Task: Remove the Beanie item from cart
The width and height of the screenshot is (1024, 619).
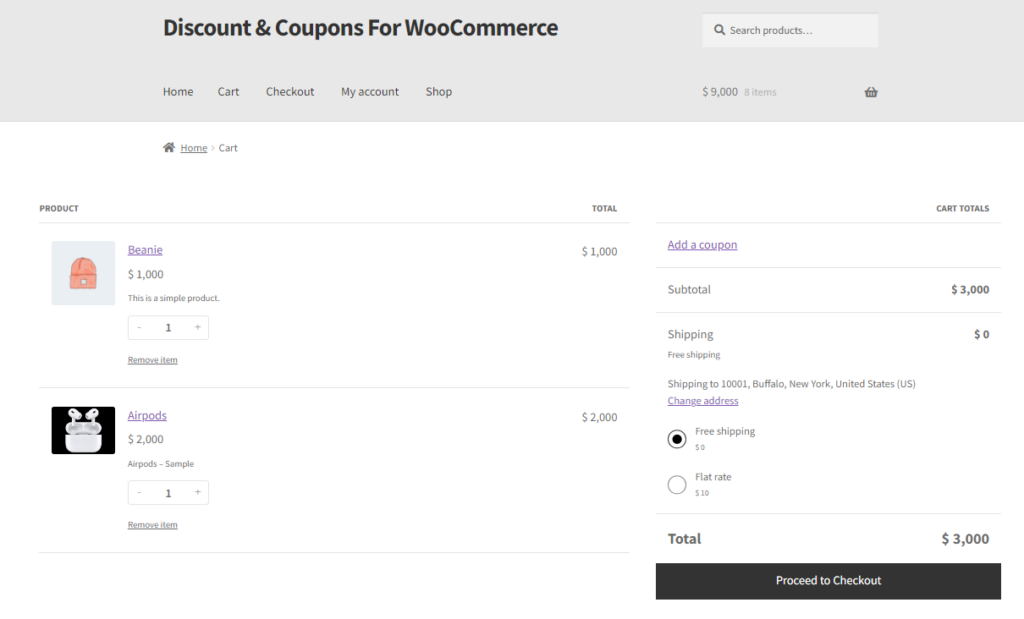Action: pyautogui.click(x=152, y=360)
